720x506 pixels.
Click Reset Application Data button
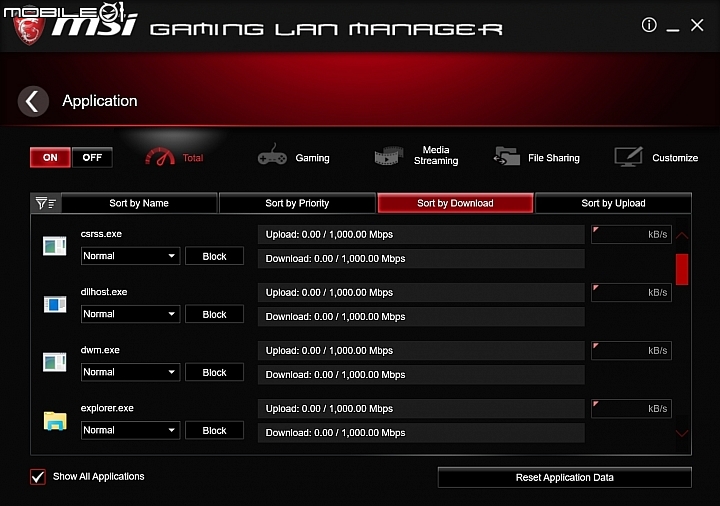pyautogui.click(x=564, y=478)
